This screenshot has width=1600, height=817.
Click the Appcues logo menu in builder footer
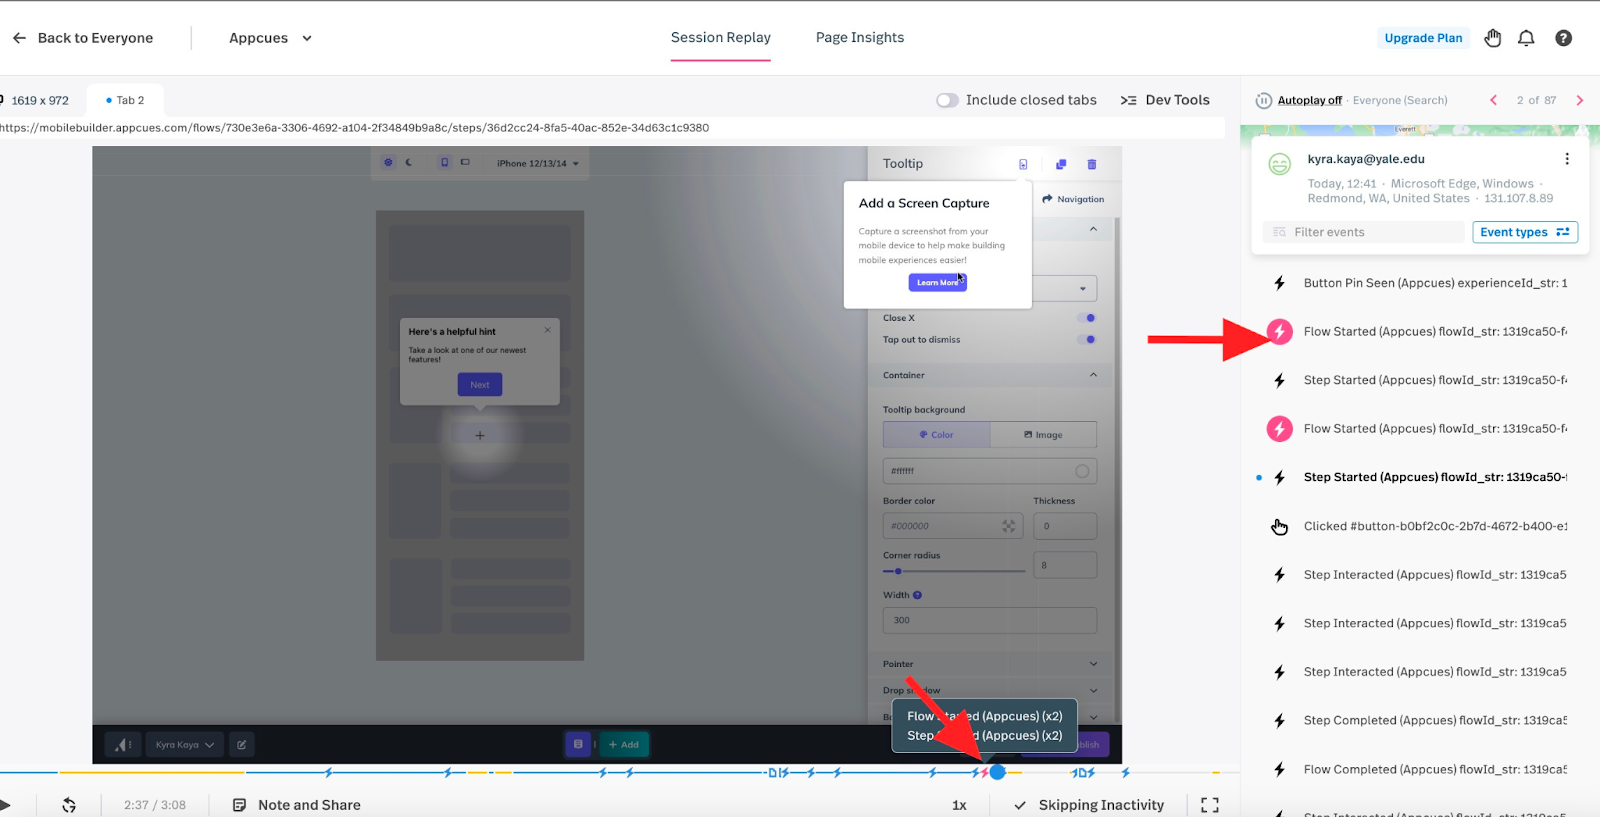point(122,744)
